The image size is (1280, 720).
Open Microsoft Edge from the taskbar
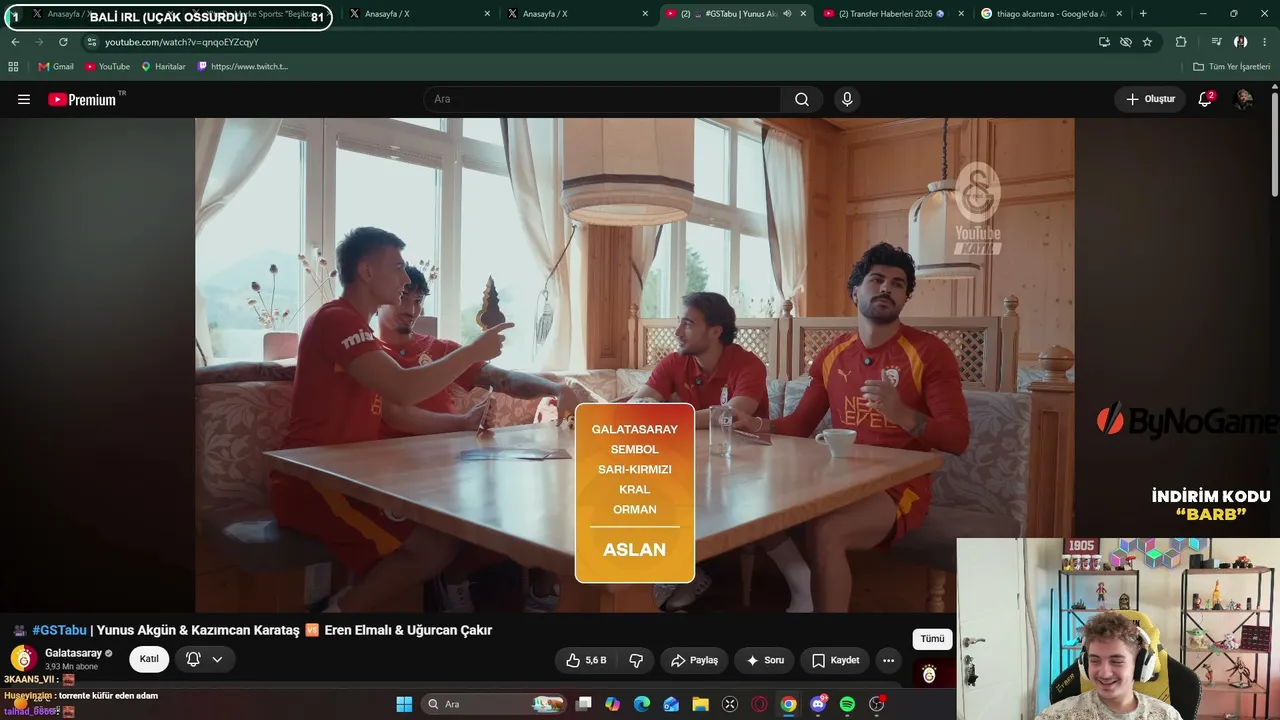[642, 704]
